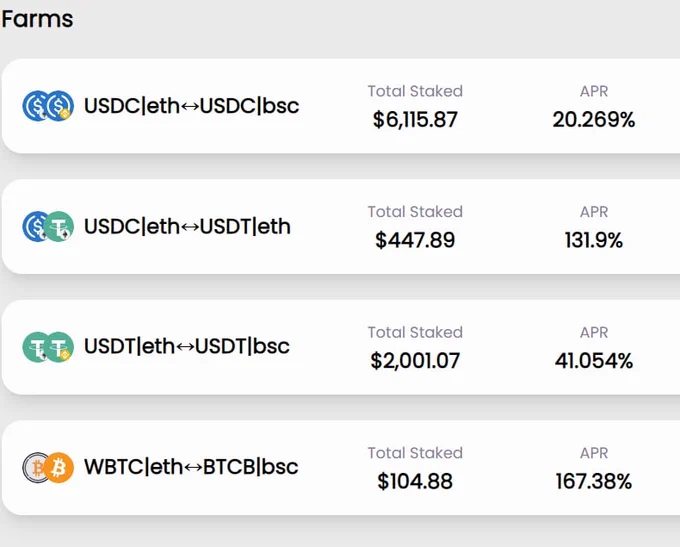Click the gray WBTC coin icon
The image size is (680, 547).
35,468
